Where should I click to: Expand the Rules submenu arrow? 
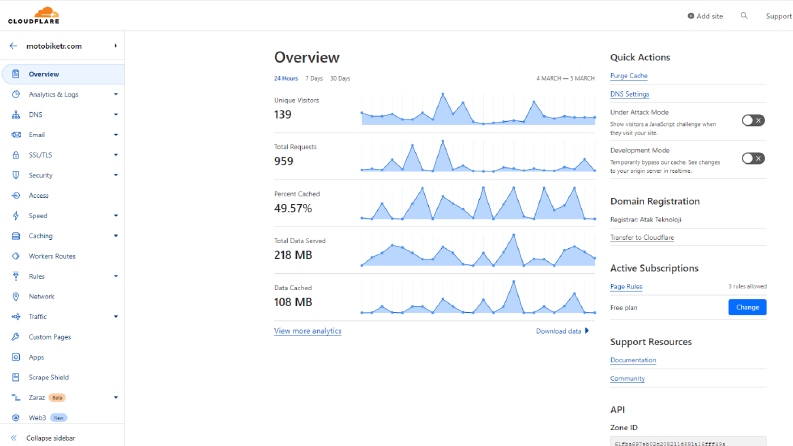[x=116, y=276]
